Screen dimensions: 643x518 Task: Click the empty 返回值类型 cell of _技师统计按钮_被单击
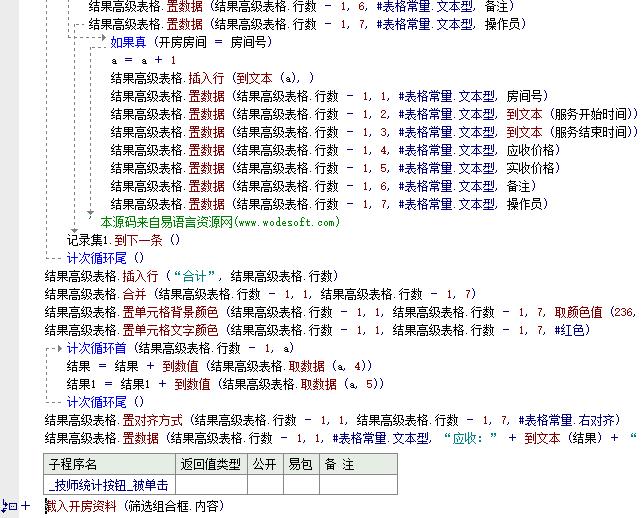tap(212, 485)
